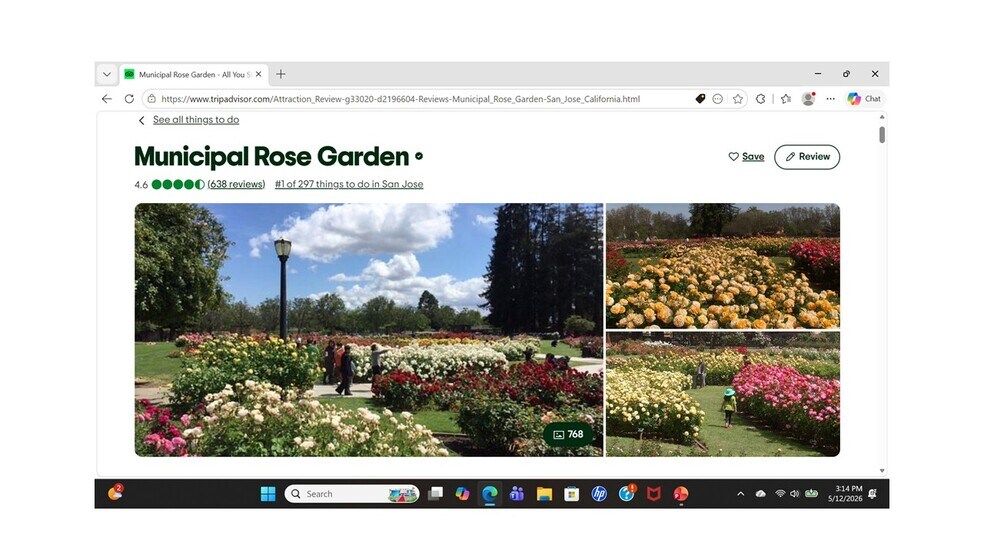Open the browser extensions puzzle icon
The width and height of the screenshot is (984, 554).
(761, 99)
